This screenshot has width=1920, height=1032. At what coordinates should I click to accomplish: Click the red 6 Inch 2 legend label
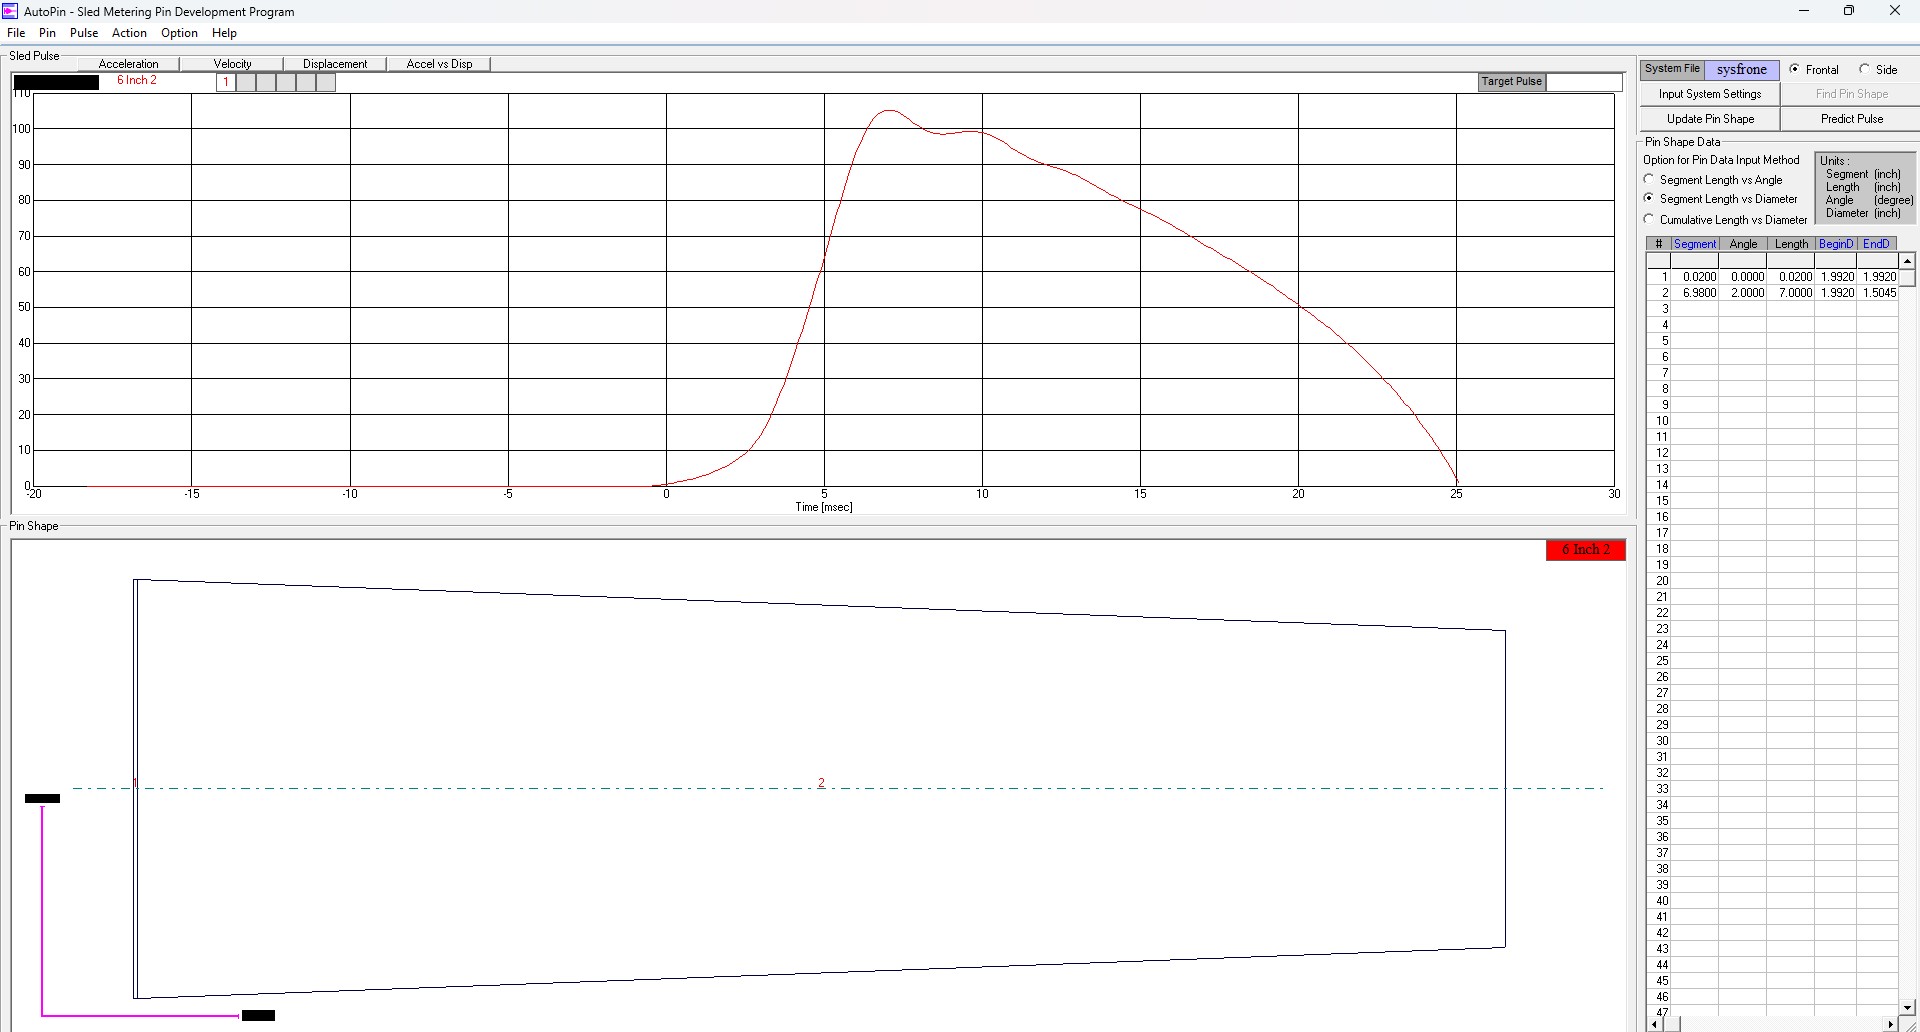pos(1585,550)
